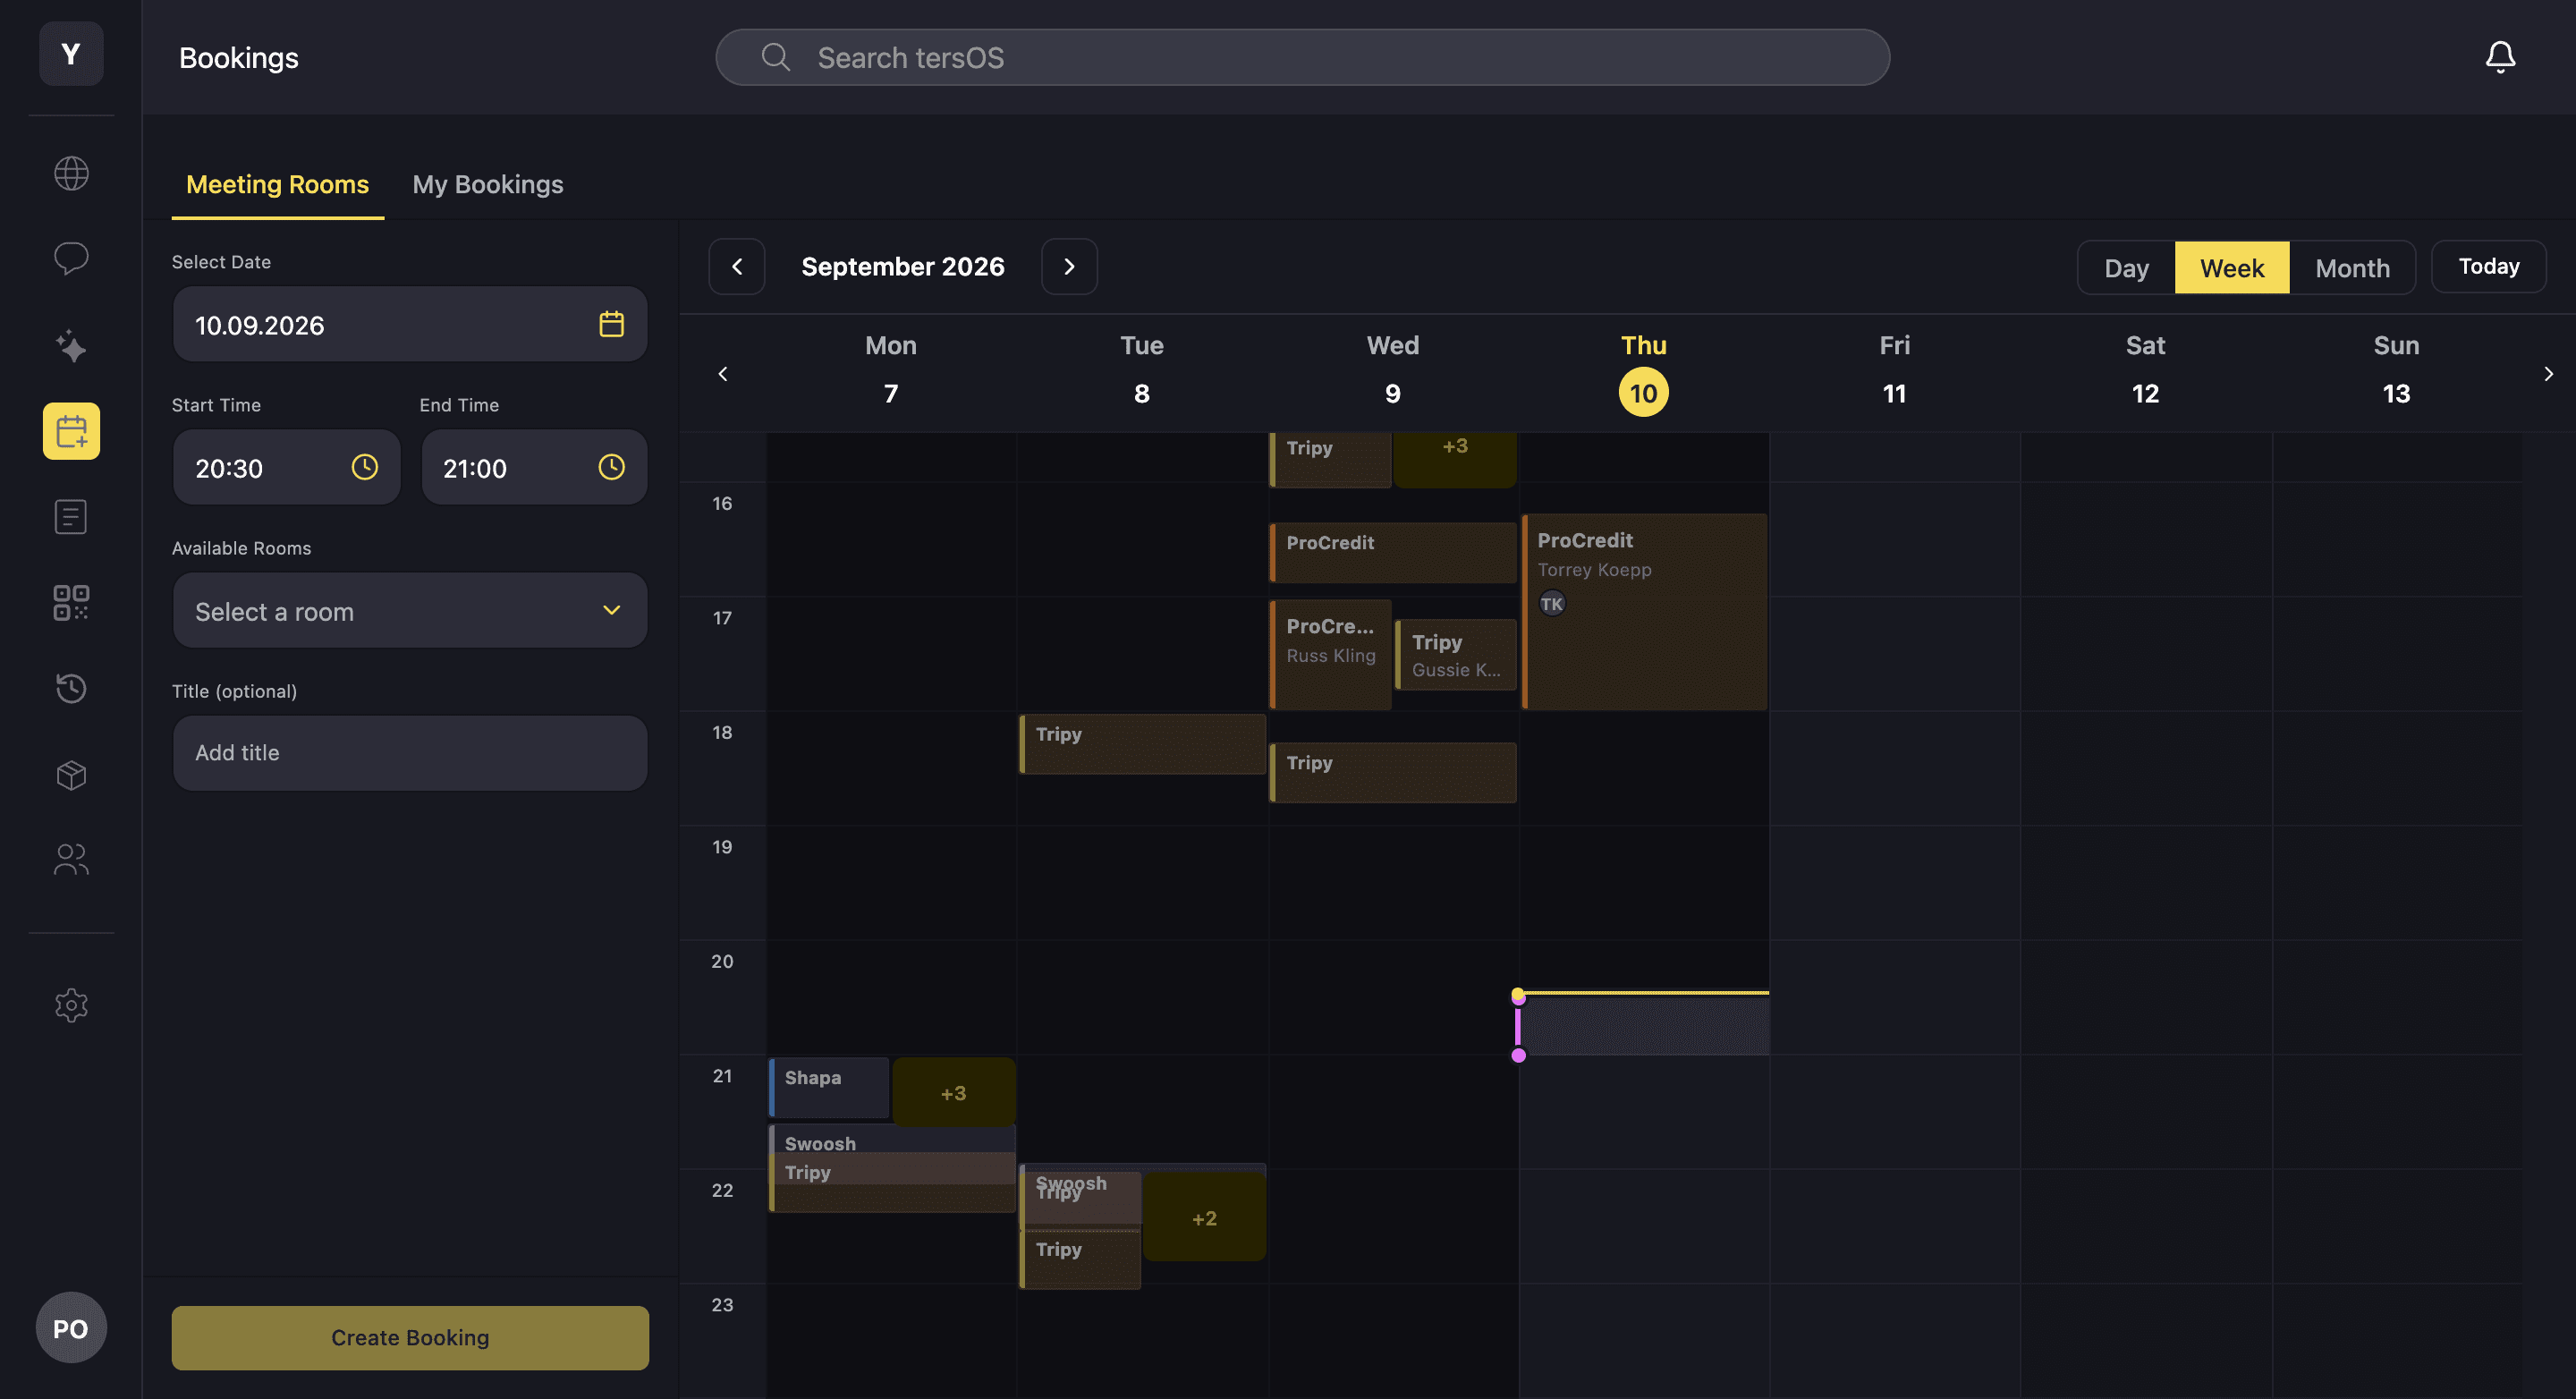
Task: Open the history clock sidebar icon
Action: (71, 688)
